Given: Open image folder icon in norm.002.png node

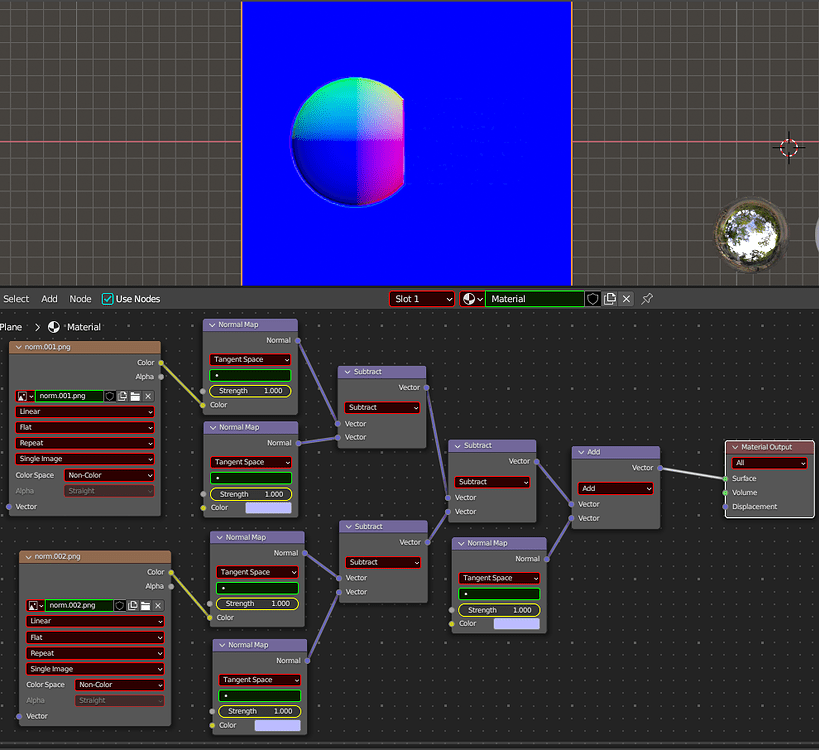Looking at the screenshot, I should point(145,606).
